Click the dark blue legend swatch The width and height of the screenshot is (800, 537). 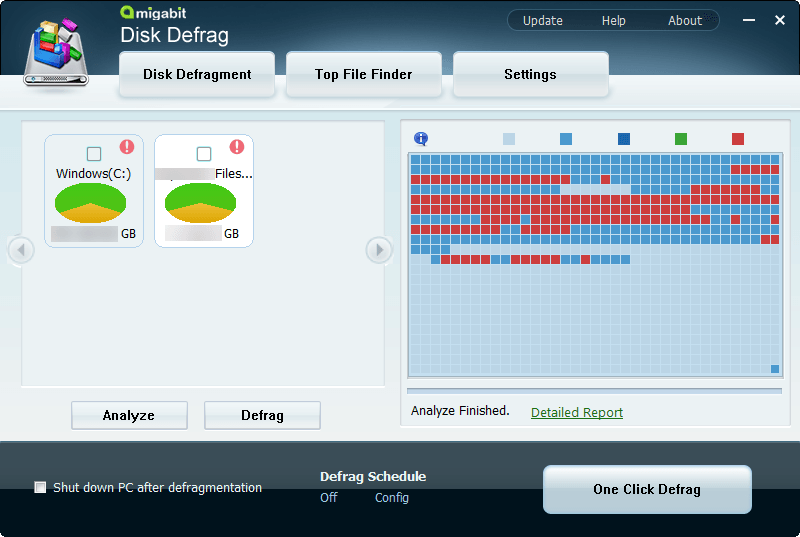(623, 139)
